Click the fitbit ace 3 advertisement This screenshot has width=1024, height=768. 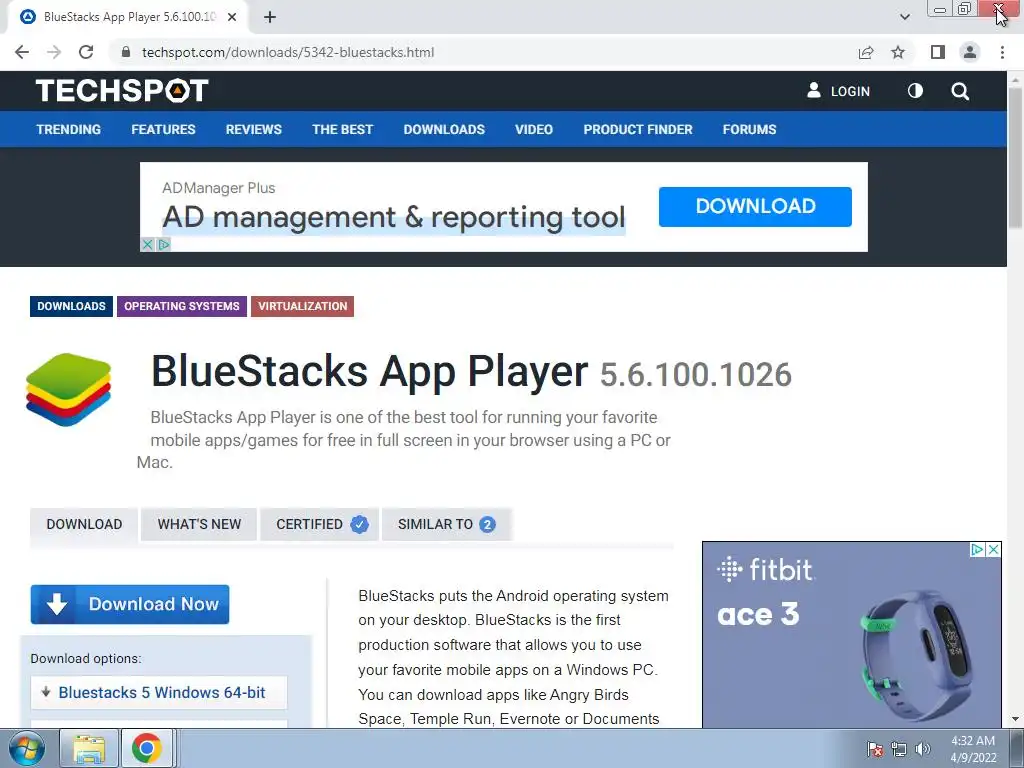[852, 634]
